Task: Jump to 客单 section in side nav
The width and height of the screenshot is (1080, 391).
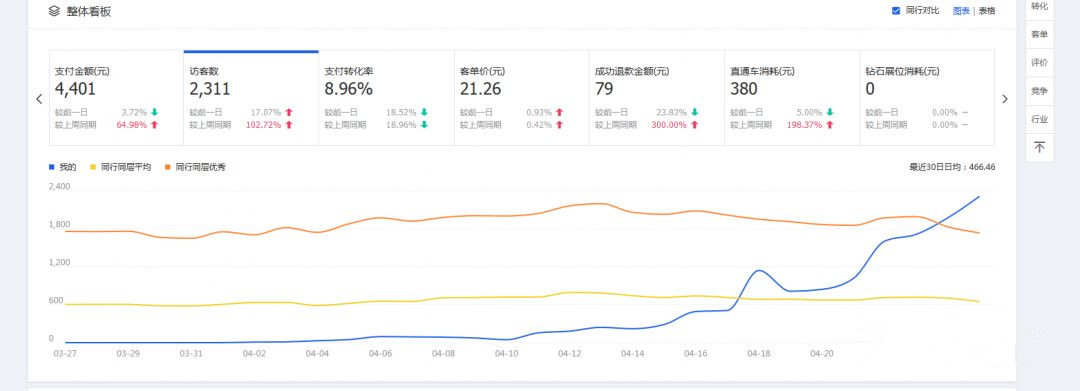Action: [1039, 34]
